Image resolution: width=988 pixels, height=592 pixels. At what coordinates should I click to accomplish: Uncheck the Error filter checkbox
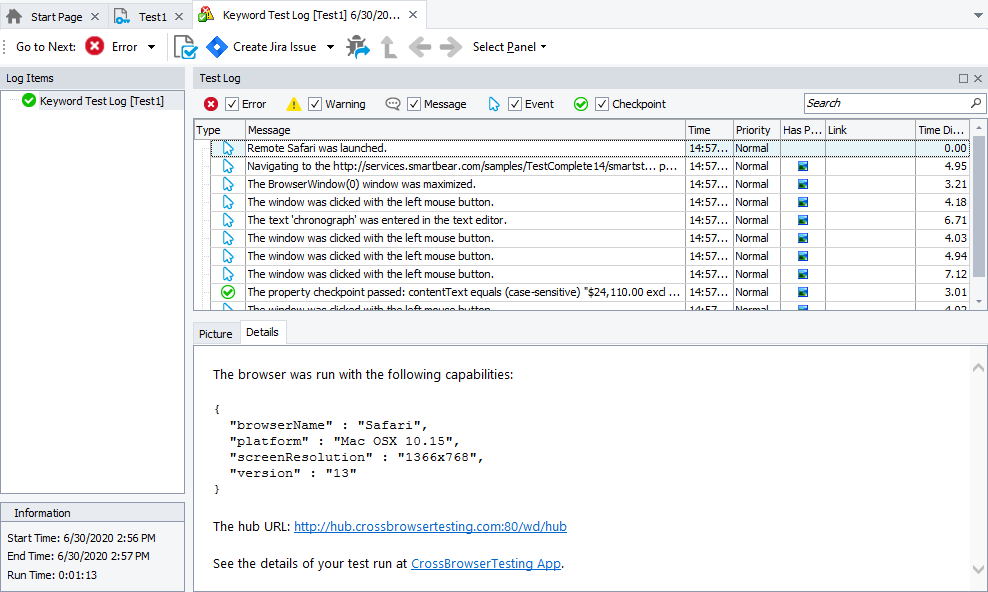232,104
